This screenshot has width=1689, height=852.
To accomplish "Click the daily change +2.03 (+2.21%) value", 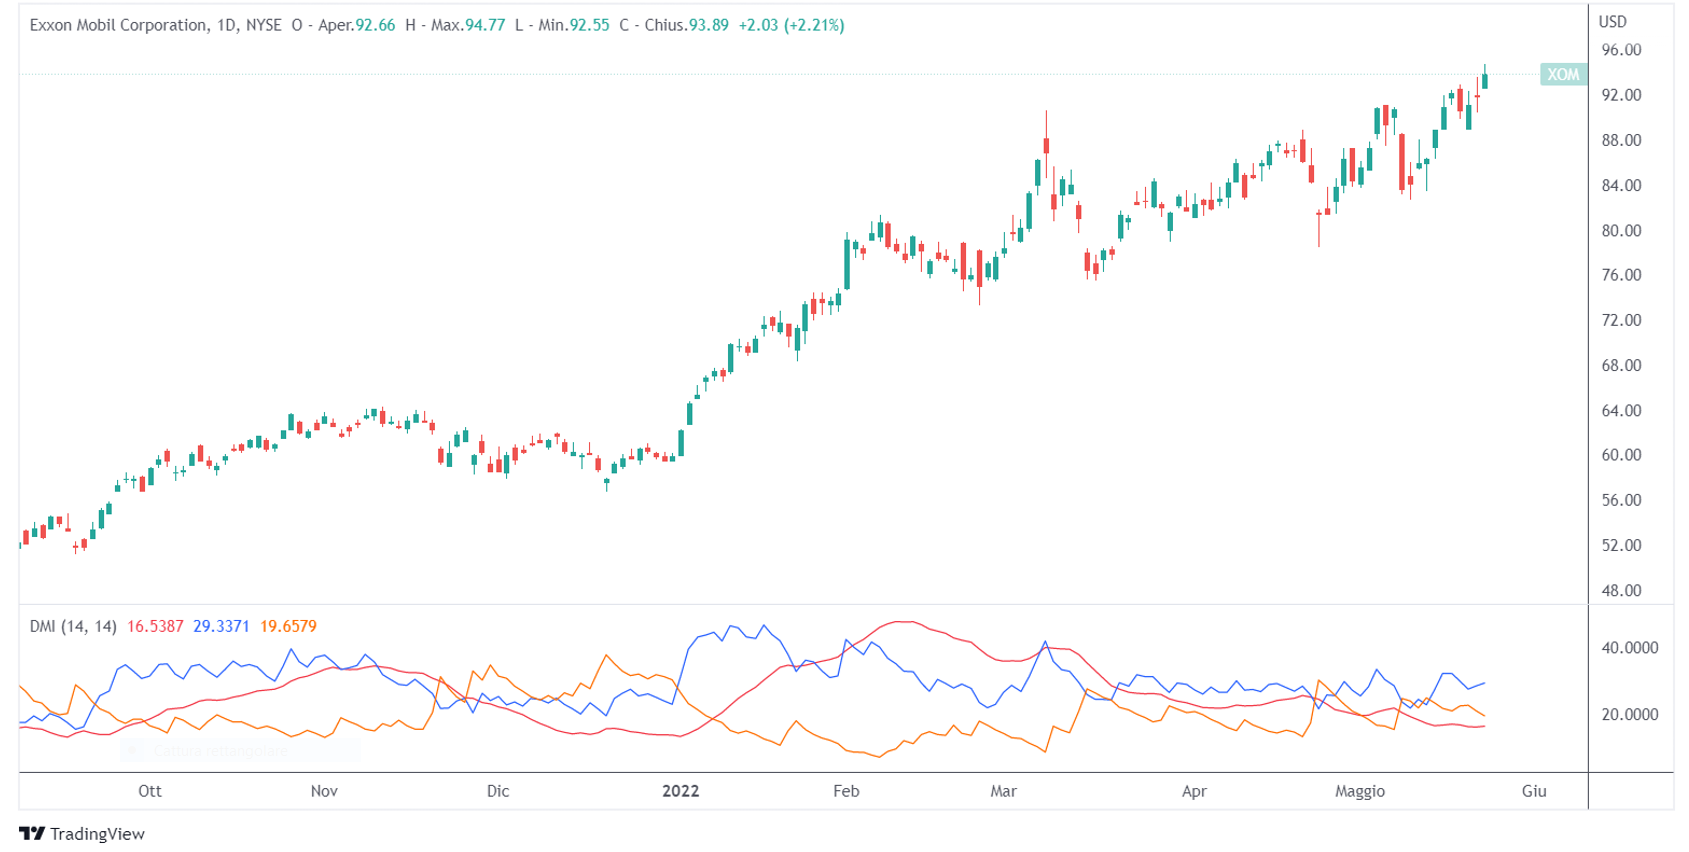I will coord(791,25).
